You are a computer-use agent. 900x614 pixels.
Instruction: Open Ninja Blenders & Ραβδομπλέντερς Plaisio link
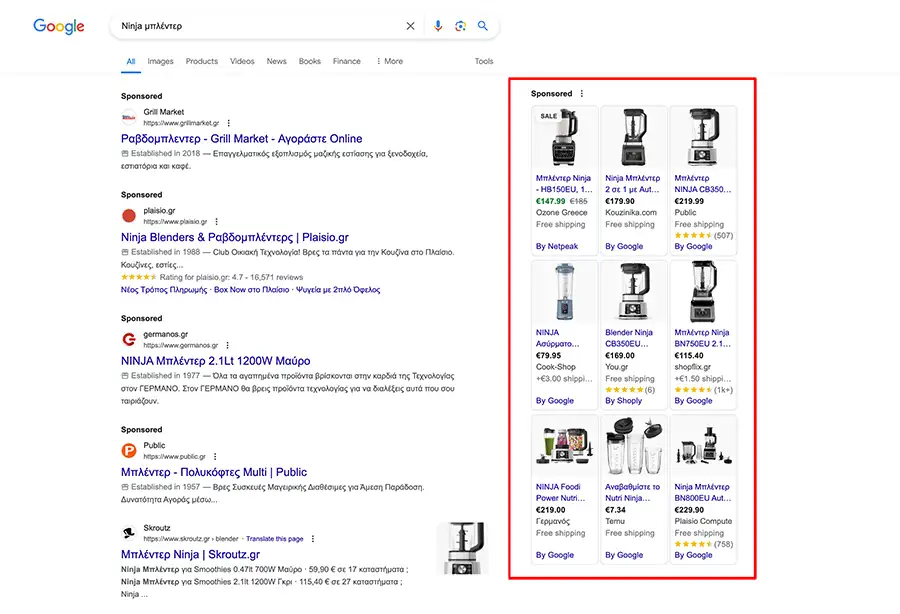235,238
